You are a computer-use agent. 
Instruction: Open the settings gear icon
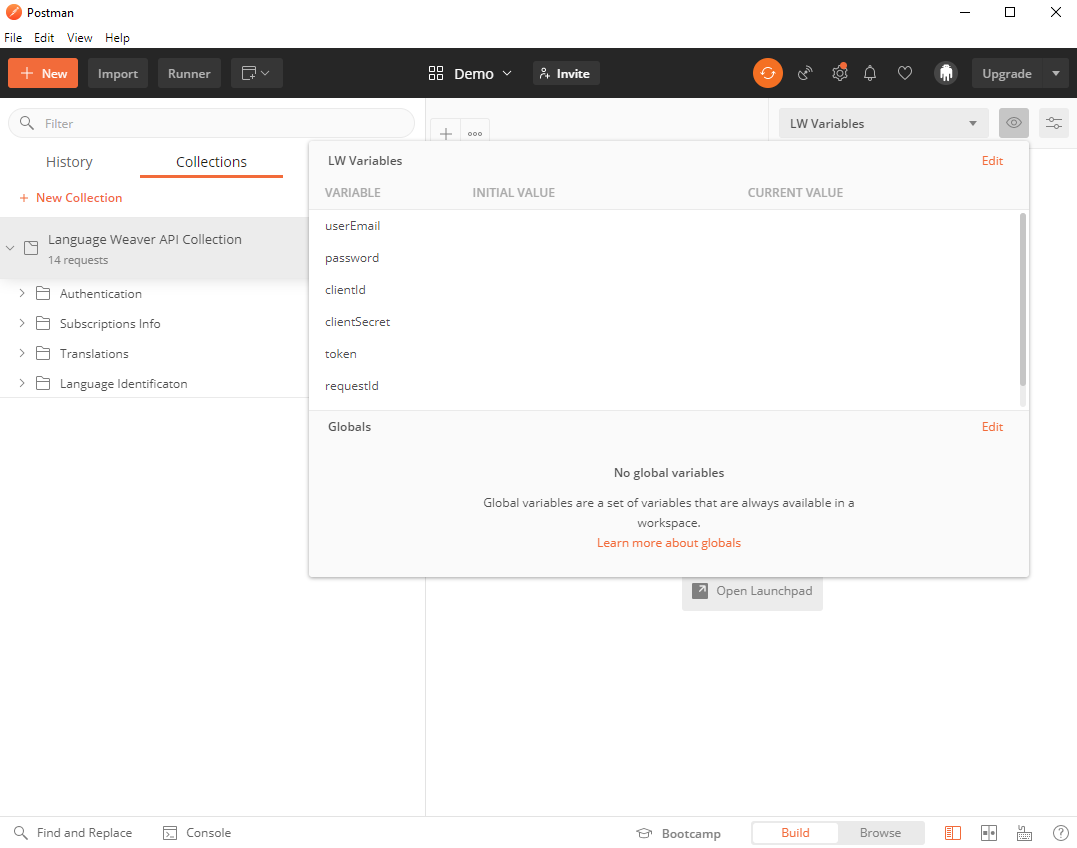click(839, 73)
